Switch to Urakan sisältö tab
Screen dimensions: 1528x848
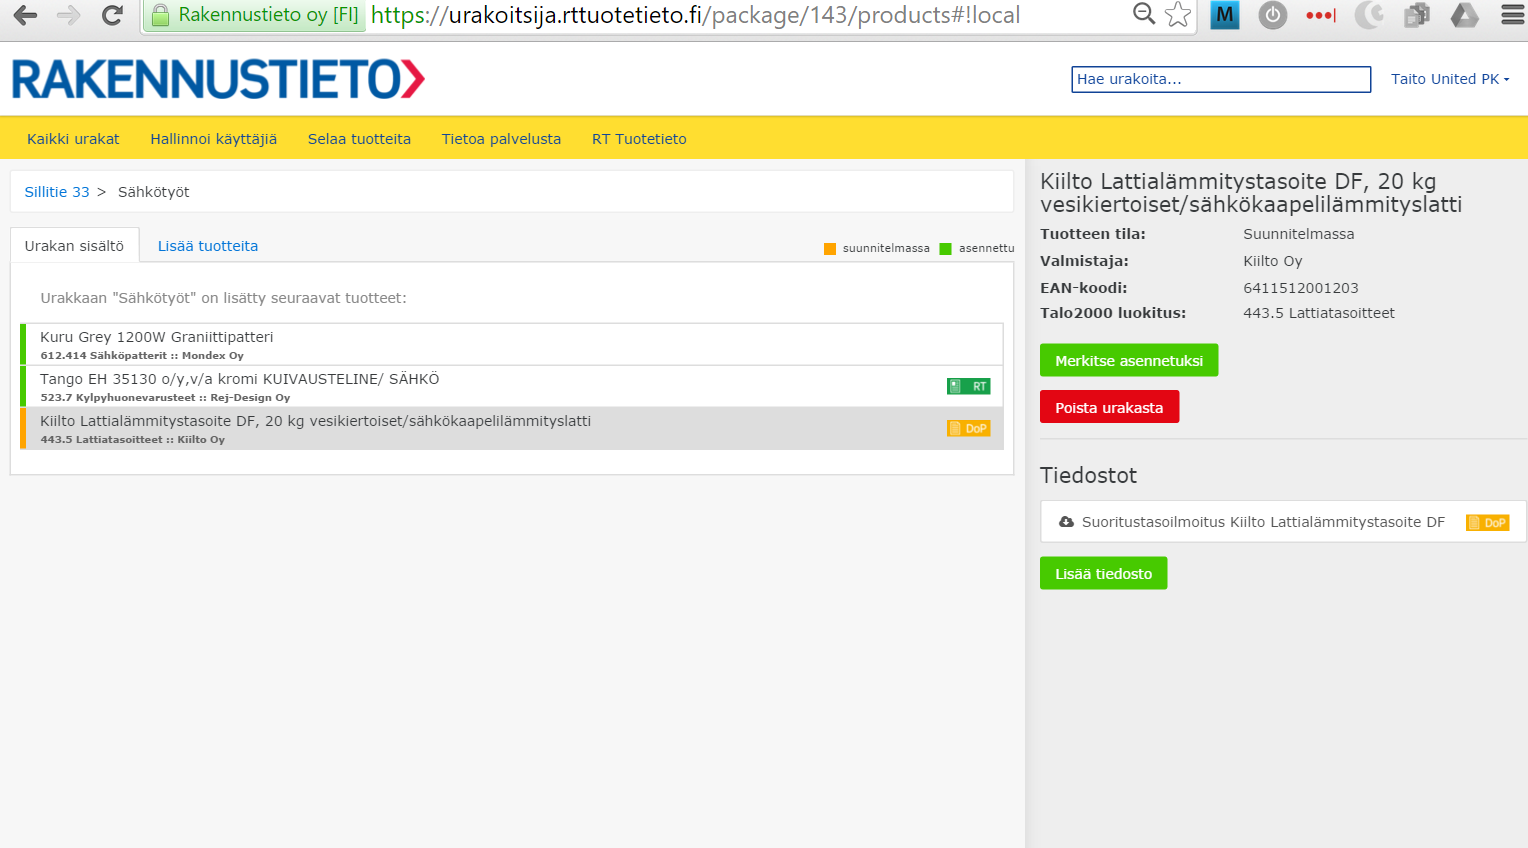click(74, 246)
